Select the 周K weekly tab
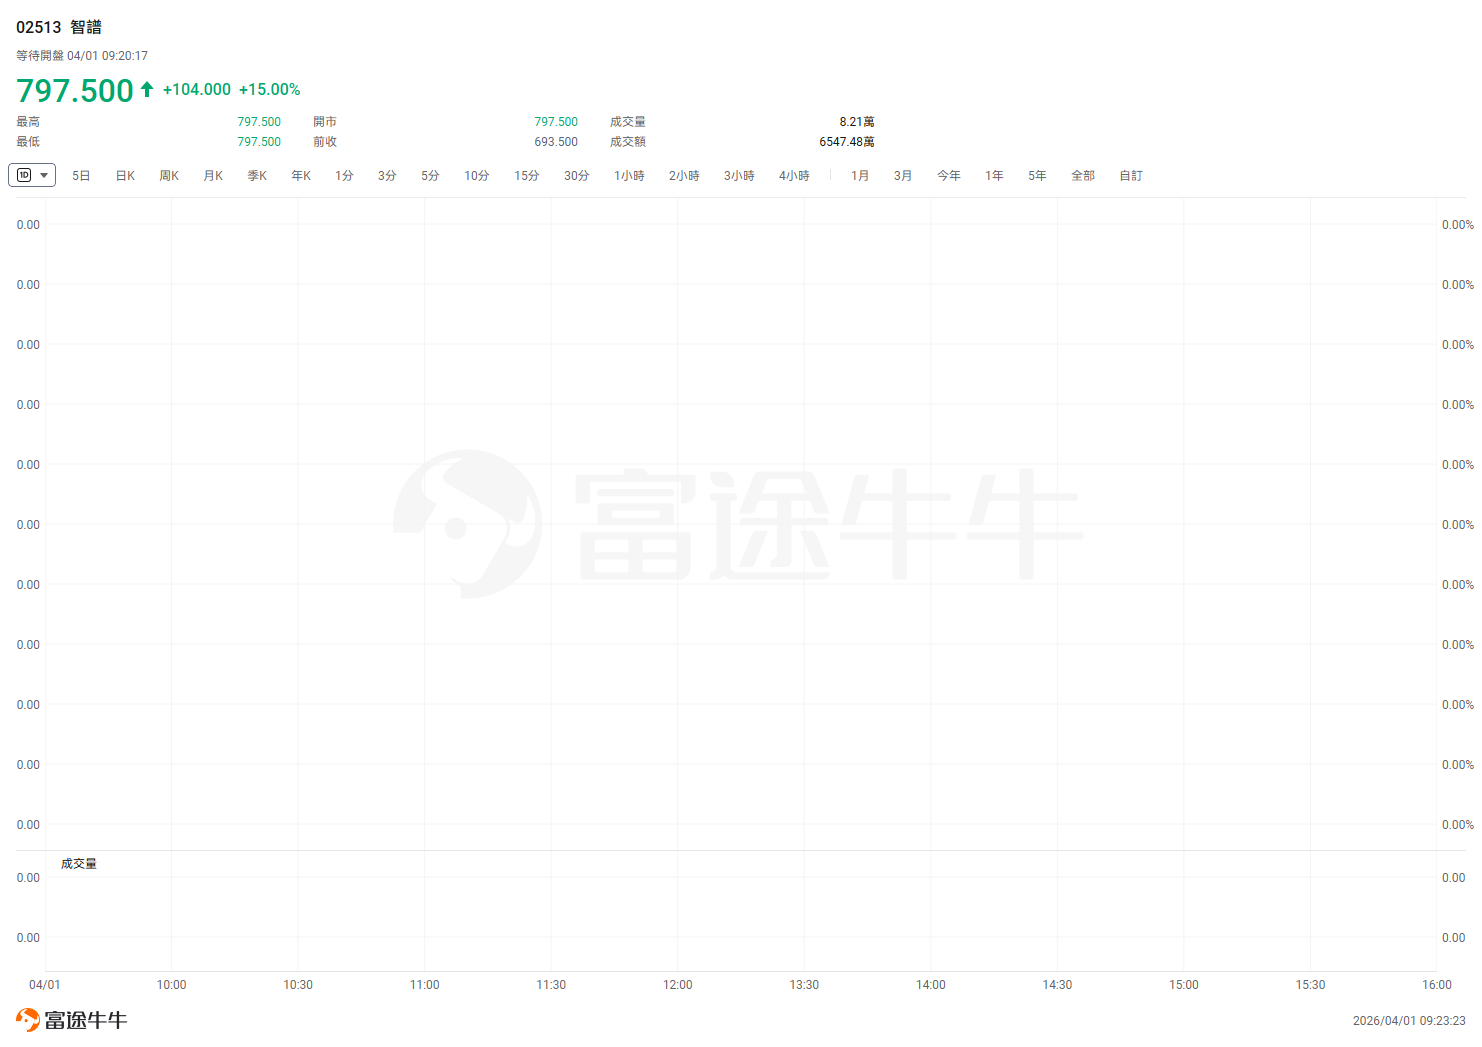Viewport: 1482px width, 1047px height. [x=169, y=176]
